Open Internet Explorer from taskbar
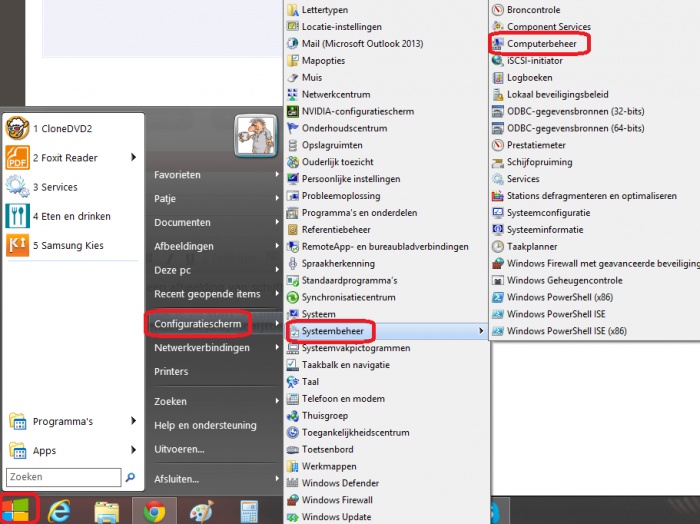The width and height of the screenshot is (700, 524). (x=59, y=511)
